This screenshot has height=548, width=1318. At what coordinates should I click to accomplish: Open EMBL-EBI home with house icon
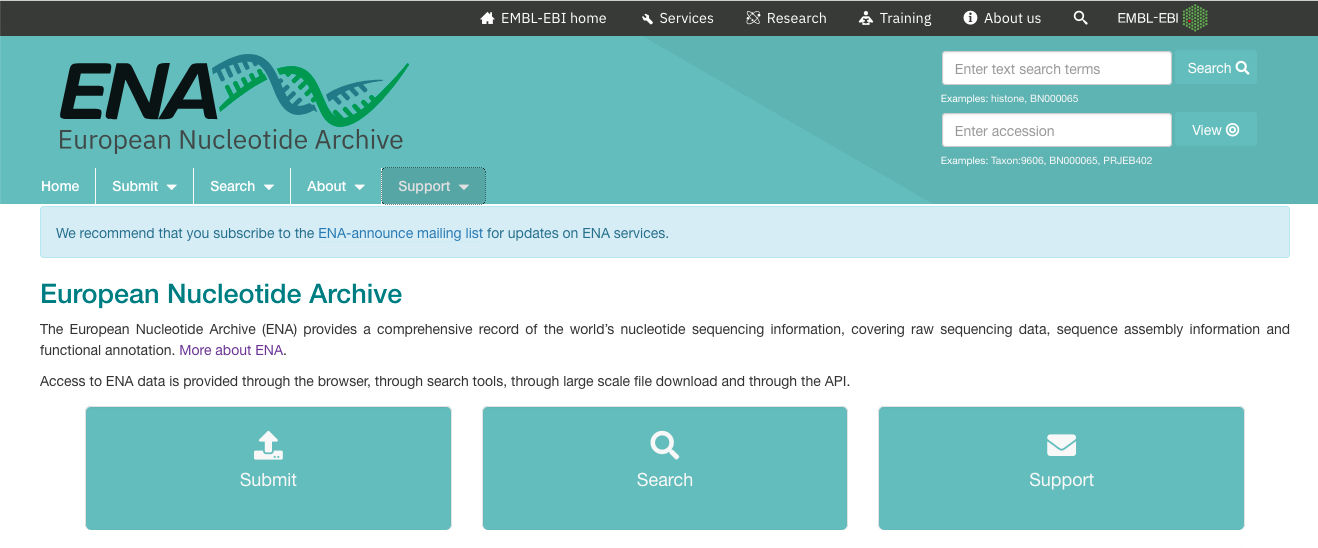543,18
